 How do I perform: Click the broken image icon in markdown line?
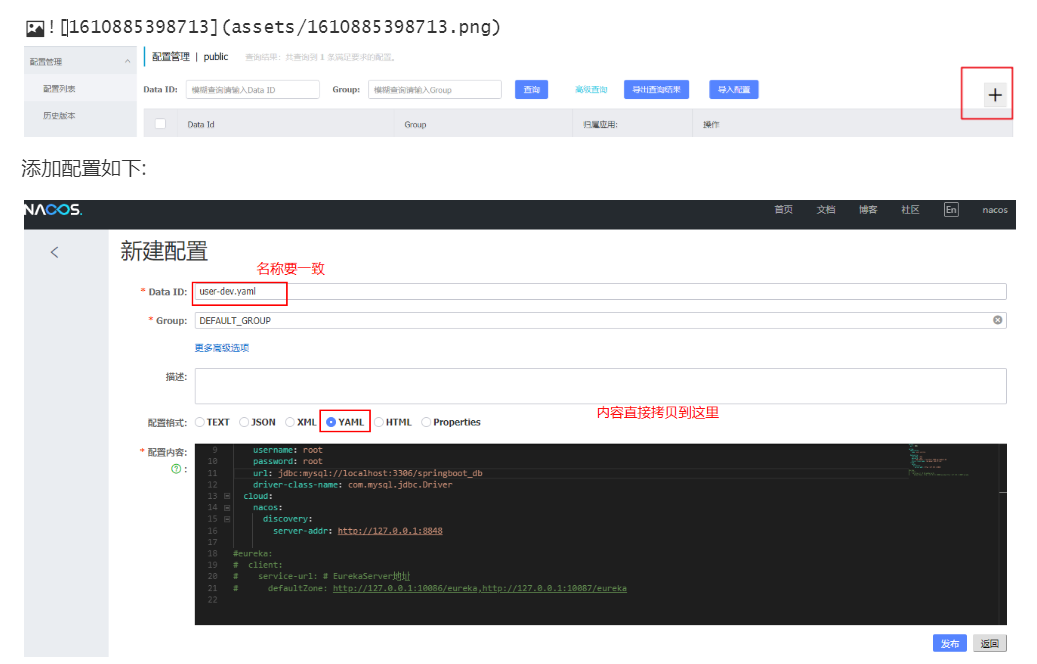35,28
